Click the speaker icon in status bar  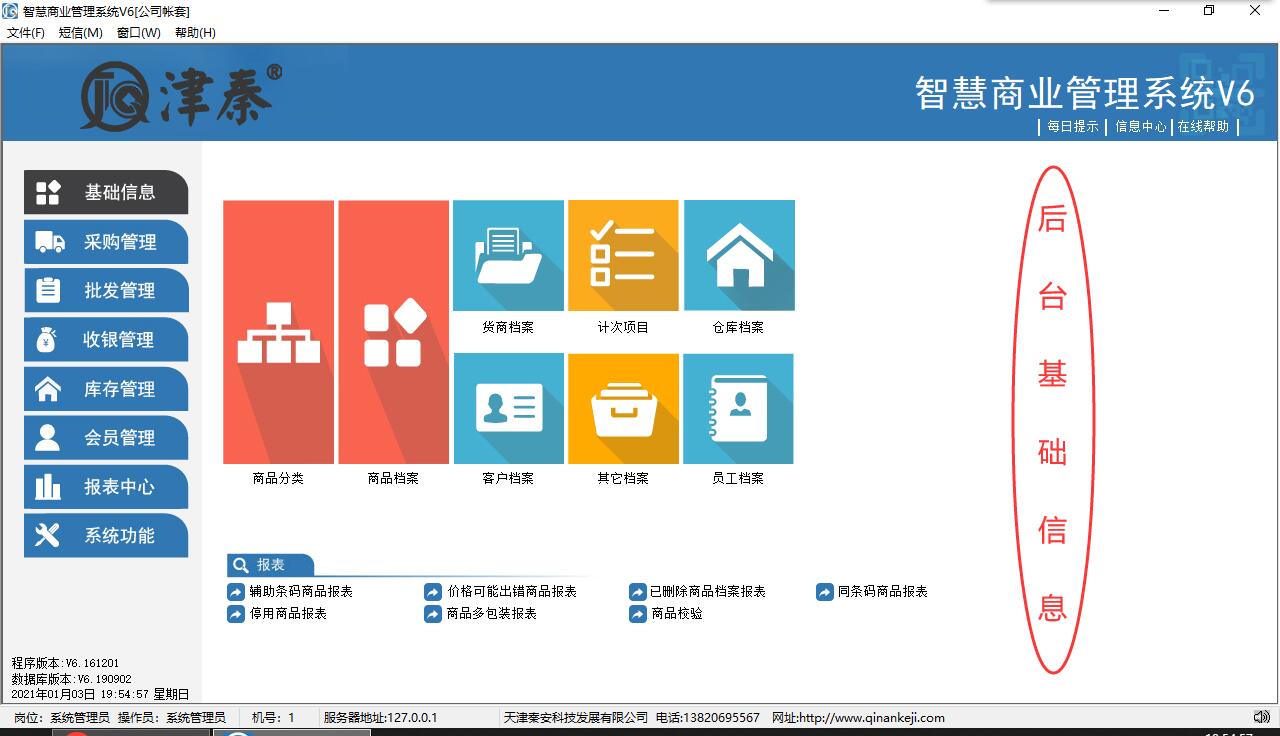pos(1261,717)
